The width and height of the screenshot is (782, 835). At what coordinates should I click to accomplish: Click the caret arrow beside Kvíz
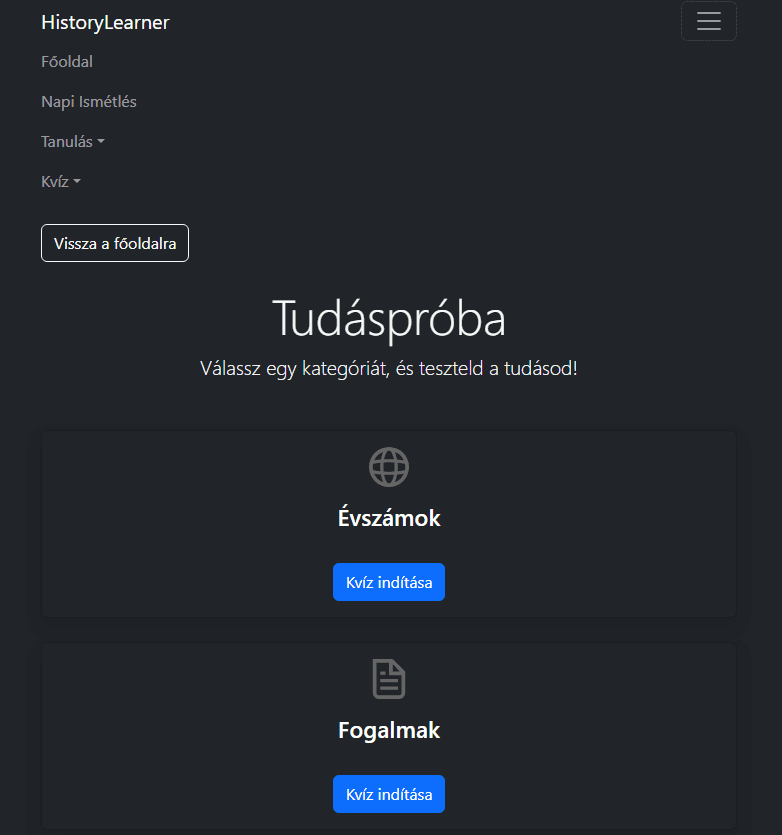77,183
